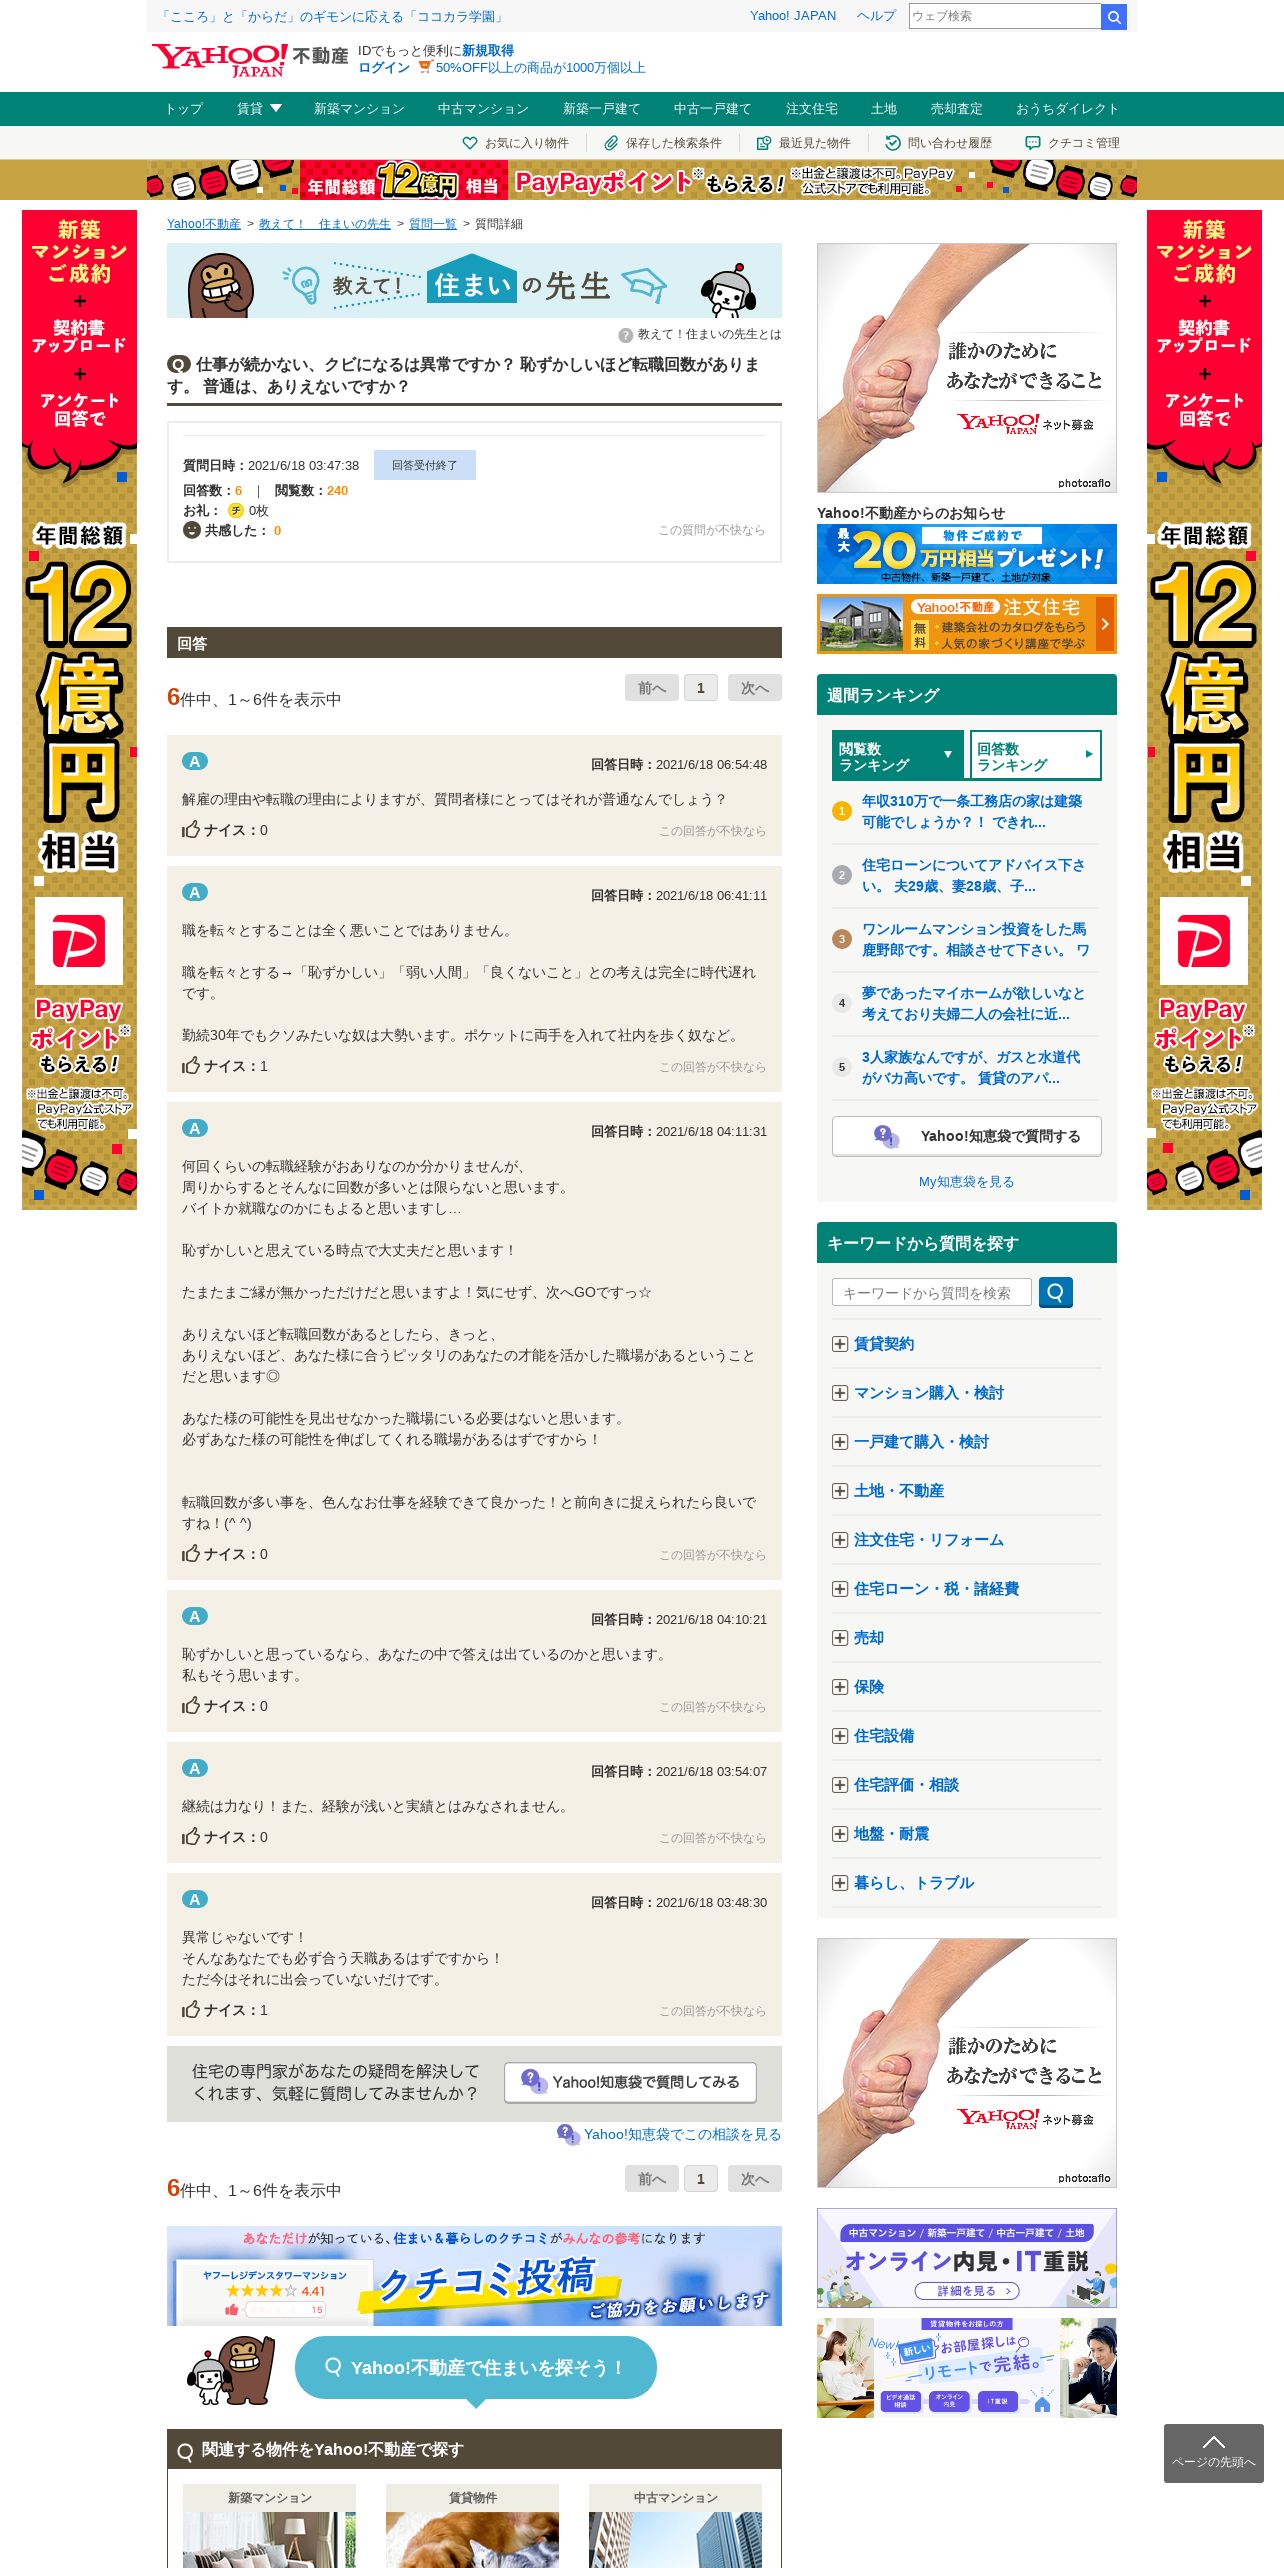Click the orange arrow on 注文住宅 banner
1284x2568 pixels.
point(1105,624)
